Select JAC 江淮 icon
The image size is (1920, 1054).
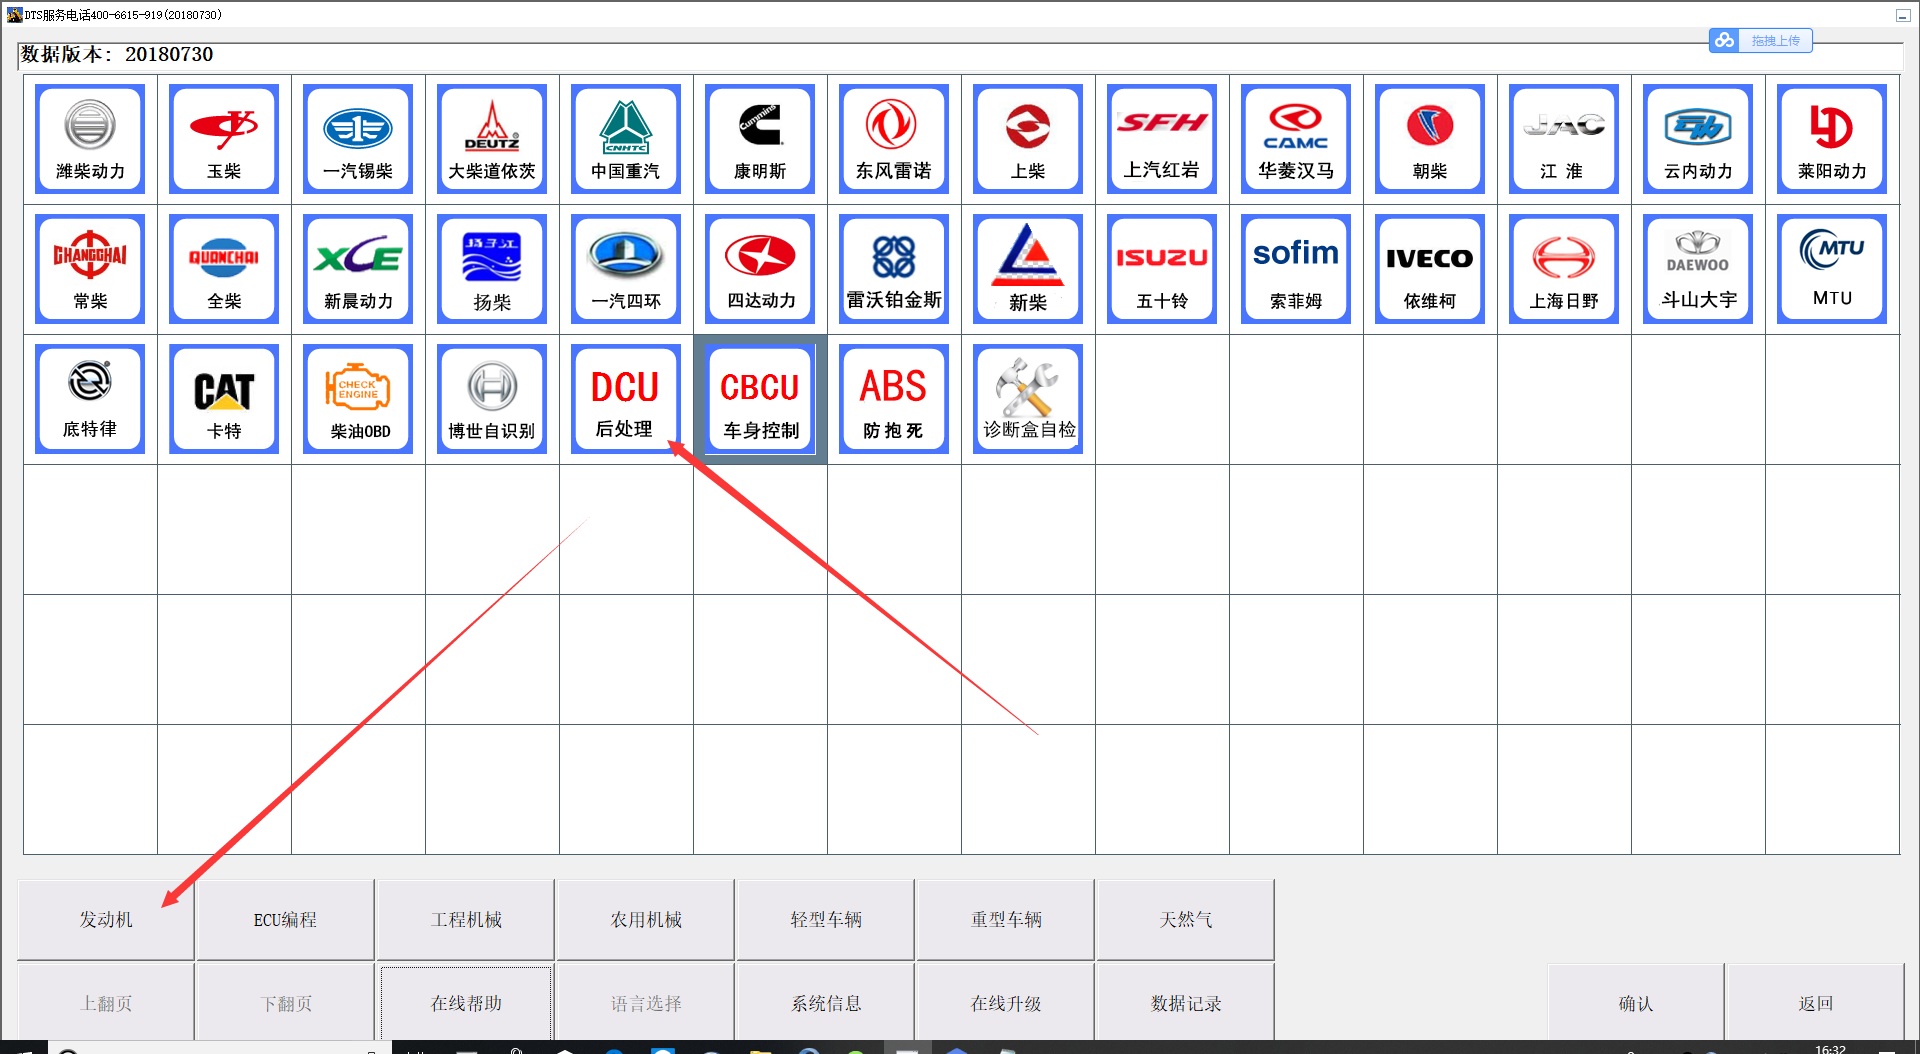tap(1564, 139)
